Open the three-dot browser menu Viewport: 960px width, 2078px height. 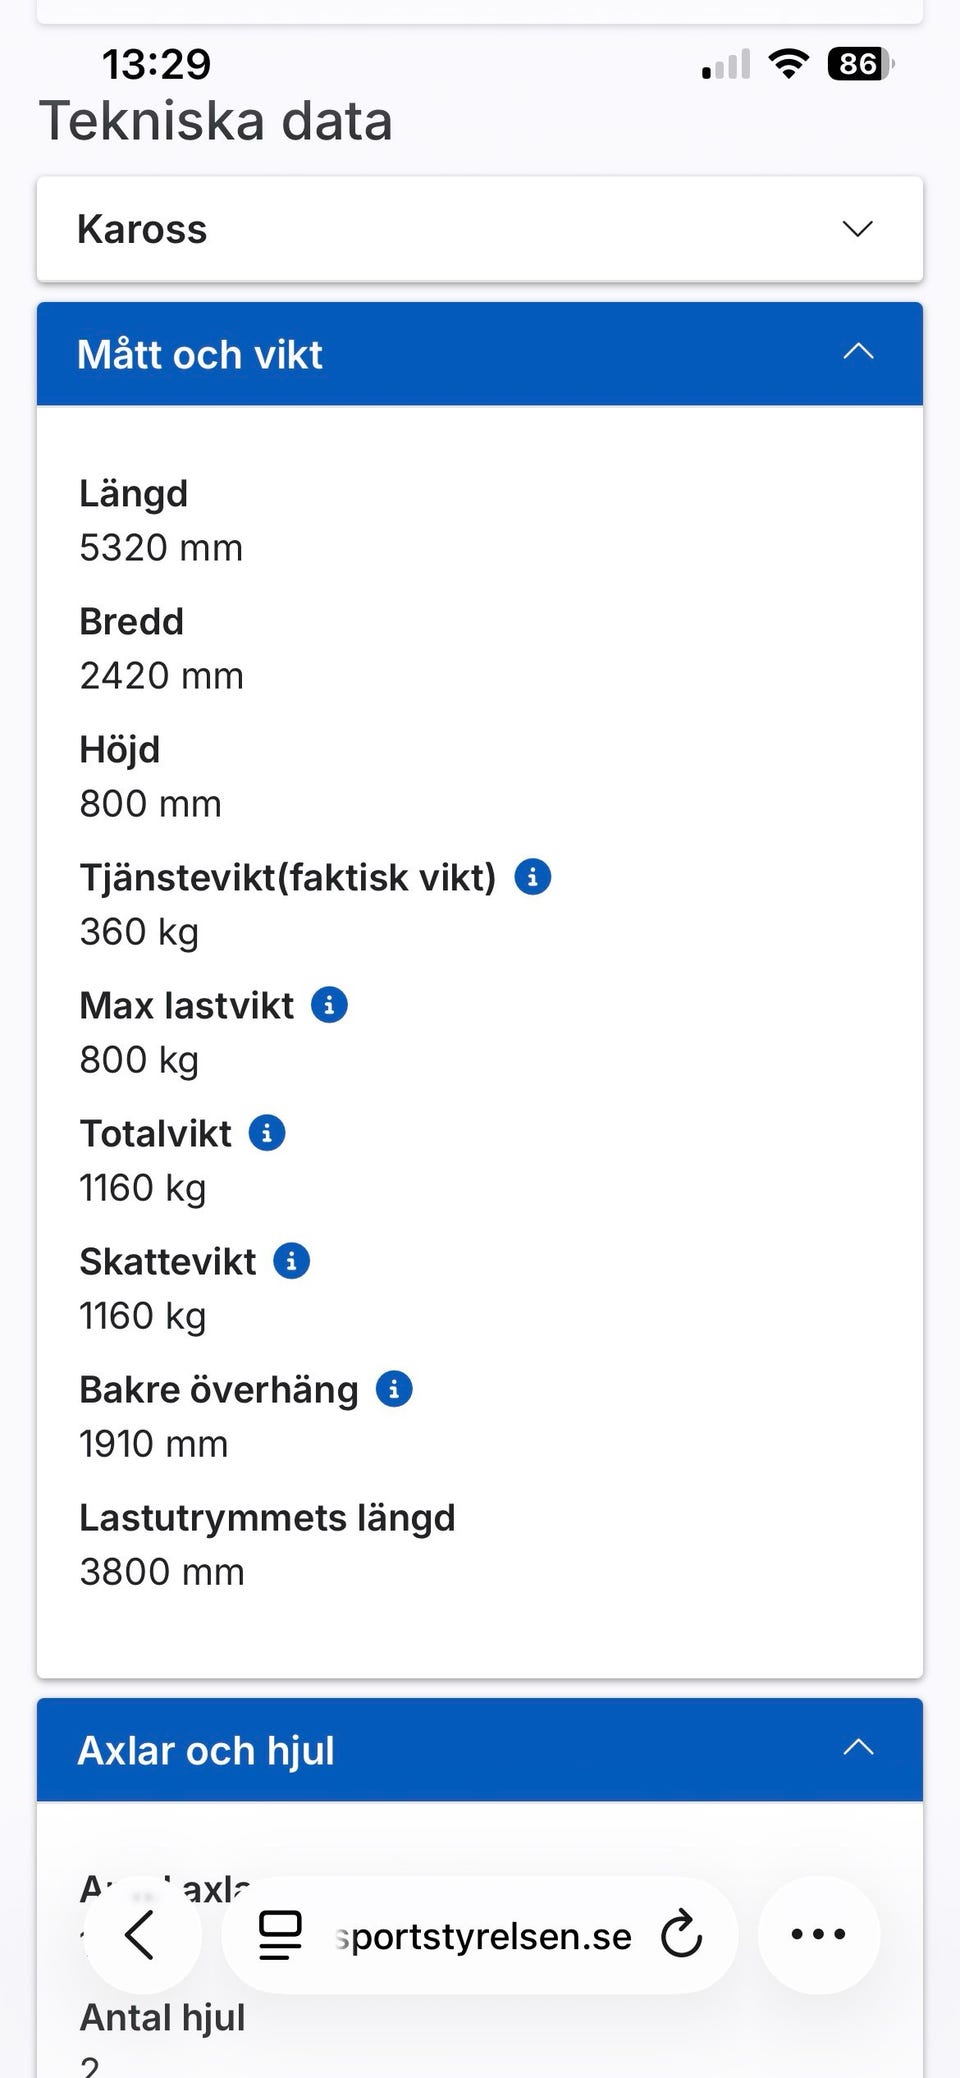[818, 1934]
